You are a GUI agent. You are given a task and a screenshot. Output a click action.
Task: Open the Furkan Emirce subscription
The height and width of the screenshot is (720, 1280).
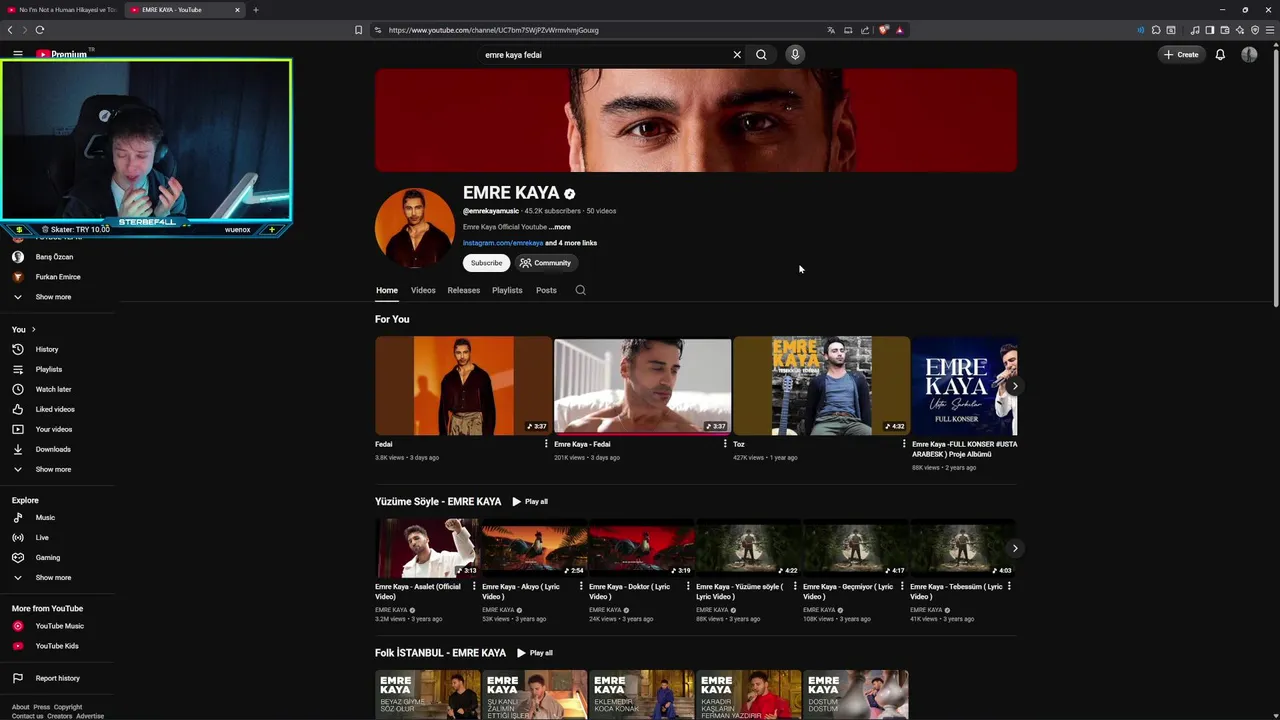(x=58, y=277)
